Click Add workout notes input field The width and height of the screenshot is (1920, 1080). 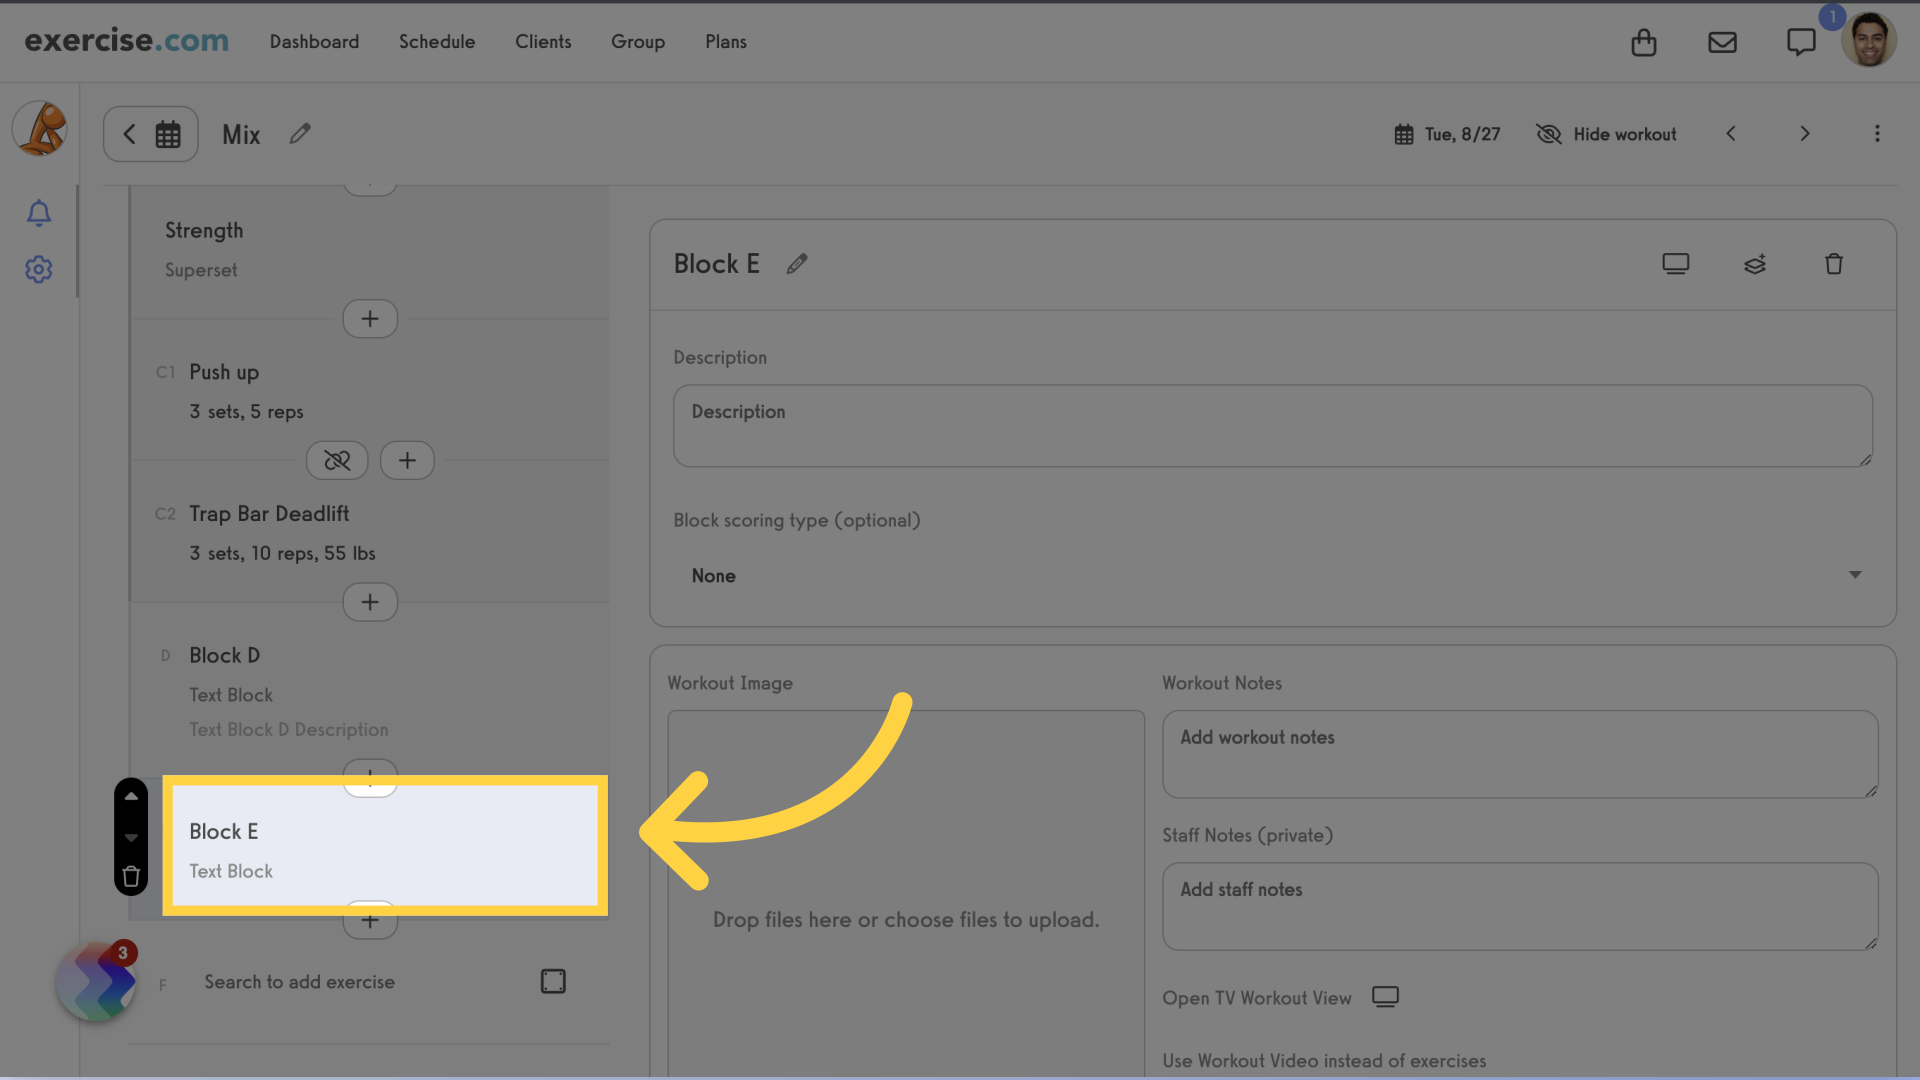1519,753
